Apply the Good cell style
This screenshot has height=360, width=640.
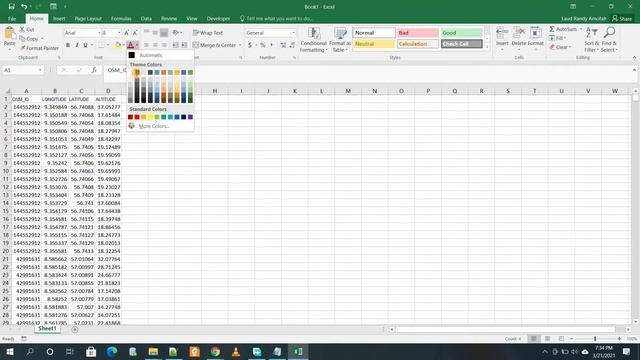462,33
